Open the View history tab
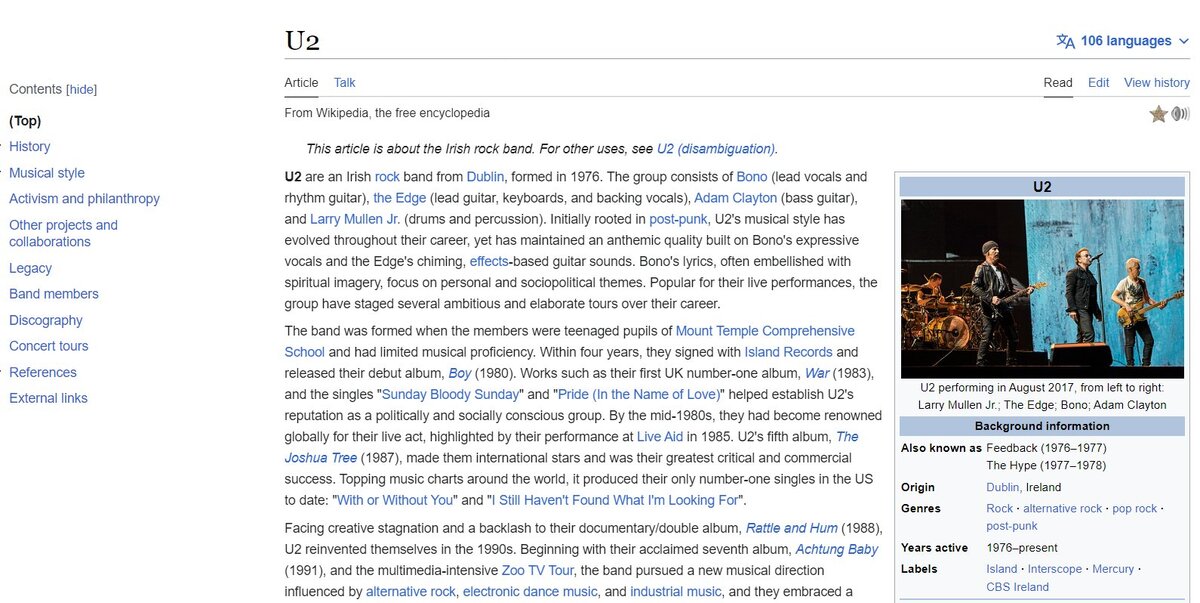Viewport: 1200px width, 603px height. tap(1157, 83)
